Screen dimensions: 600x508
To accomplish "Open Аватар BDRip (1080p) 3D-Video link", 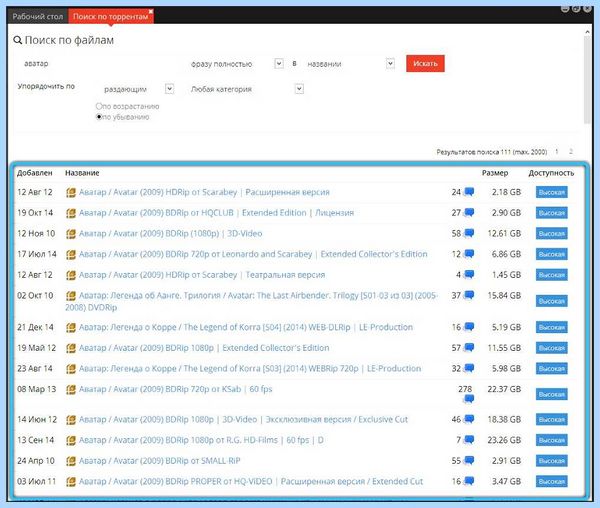I will [x=171, y=233].
